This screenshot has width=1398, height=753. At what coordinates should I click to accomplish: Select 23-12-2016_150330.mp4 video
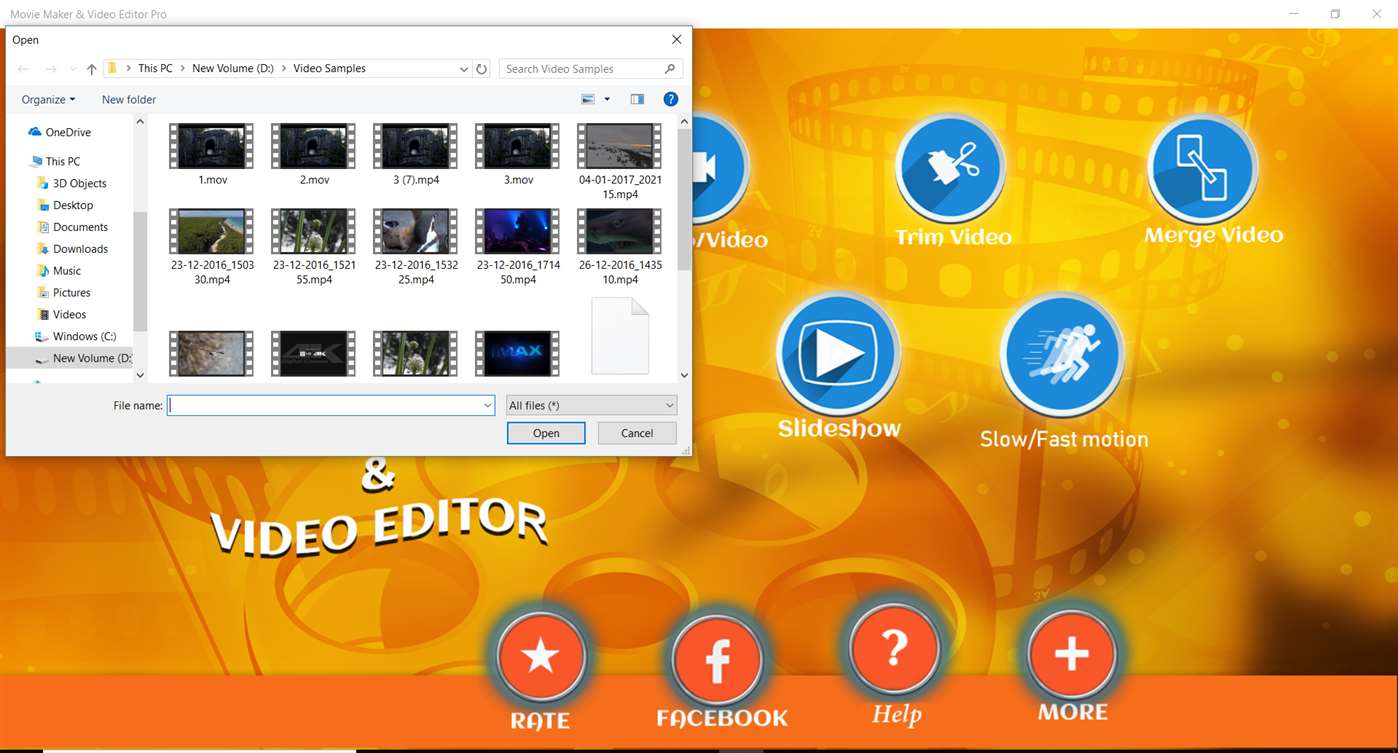coord(211,247)
